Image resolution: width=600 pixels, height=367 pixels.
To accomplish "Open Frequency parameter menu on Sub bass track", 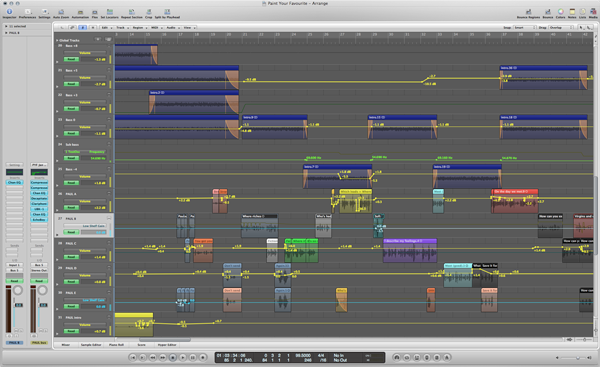I will point(85,152).
